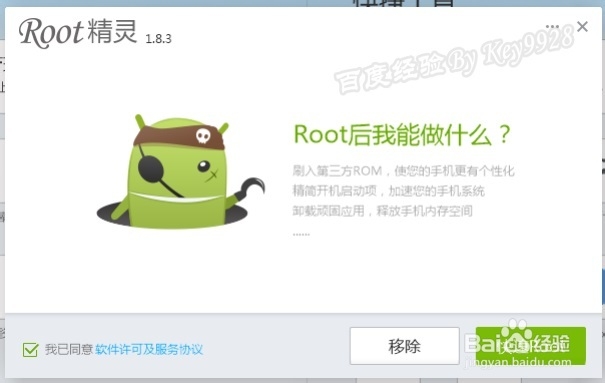
Task: Close the Root精灵 installer dialog
Action: point(582,27)
